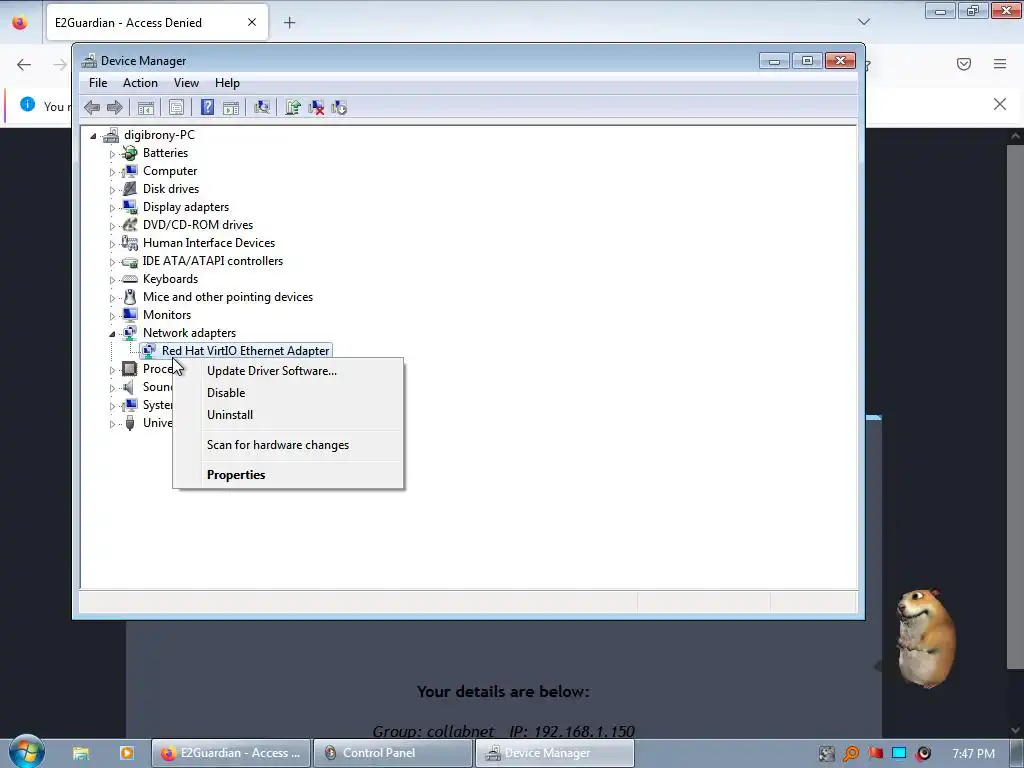Viewport: 1024px width, 768px height.
Task: Expand the Batteries node
Action: [x=112, y=154]
